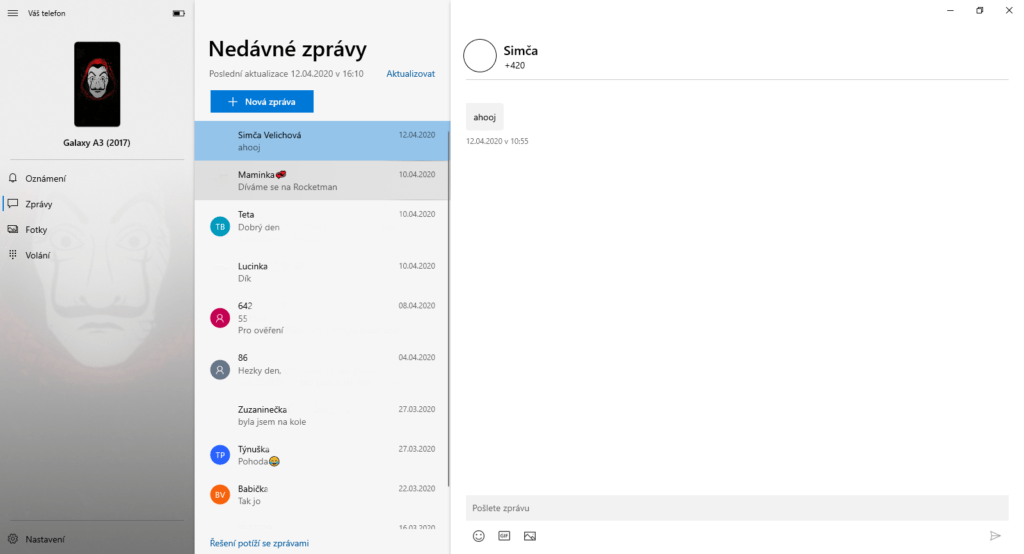The image size is (1024, 554).
Task: Go to the Volání section
Action: click(x=37, y=255)
